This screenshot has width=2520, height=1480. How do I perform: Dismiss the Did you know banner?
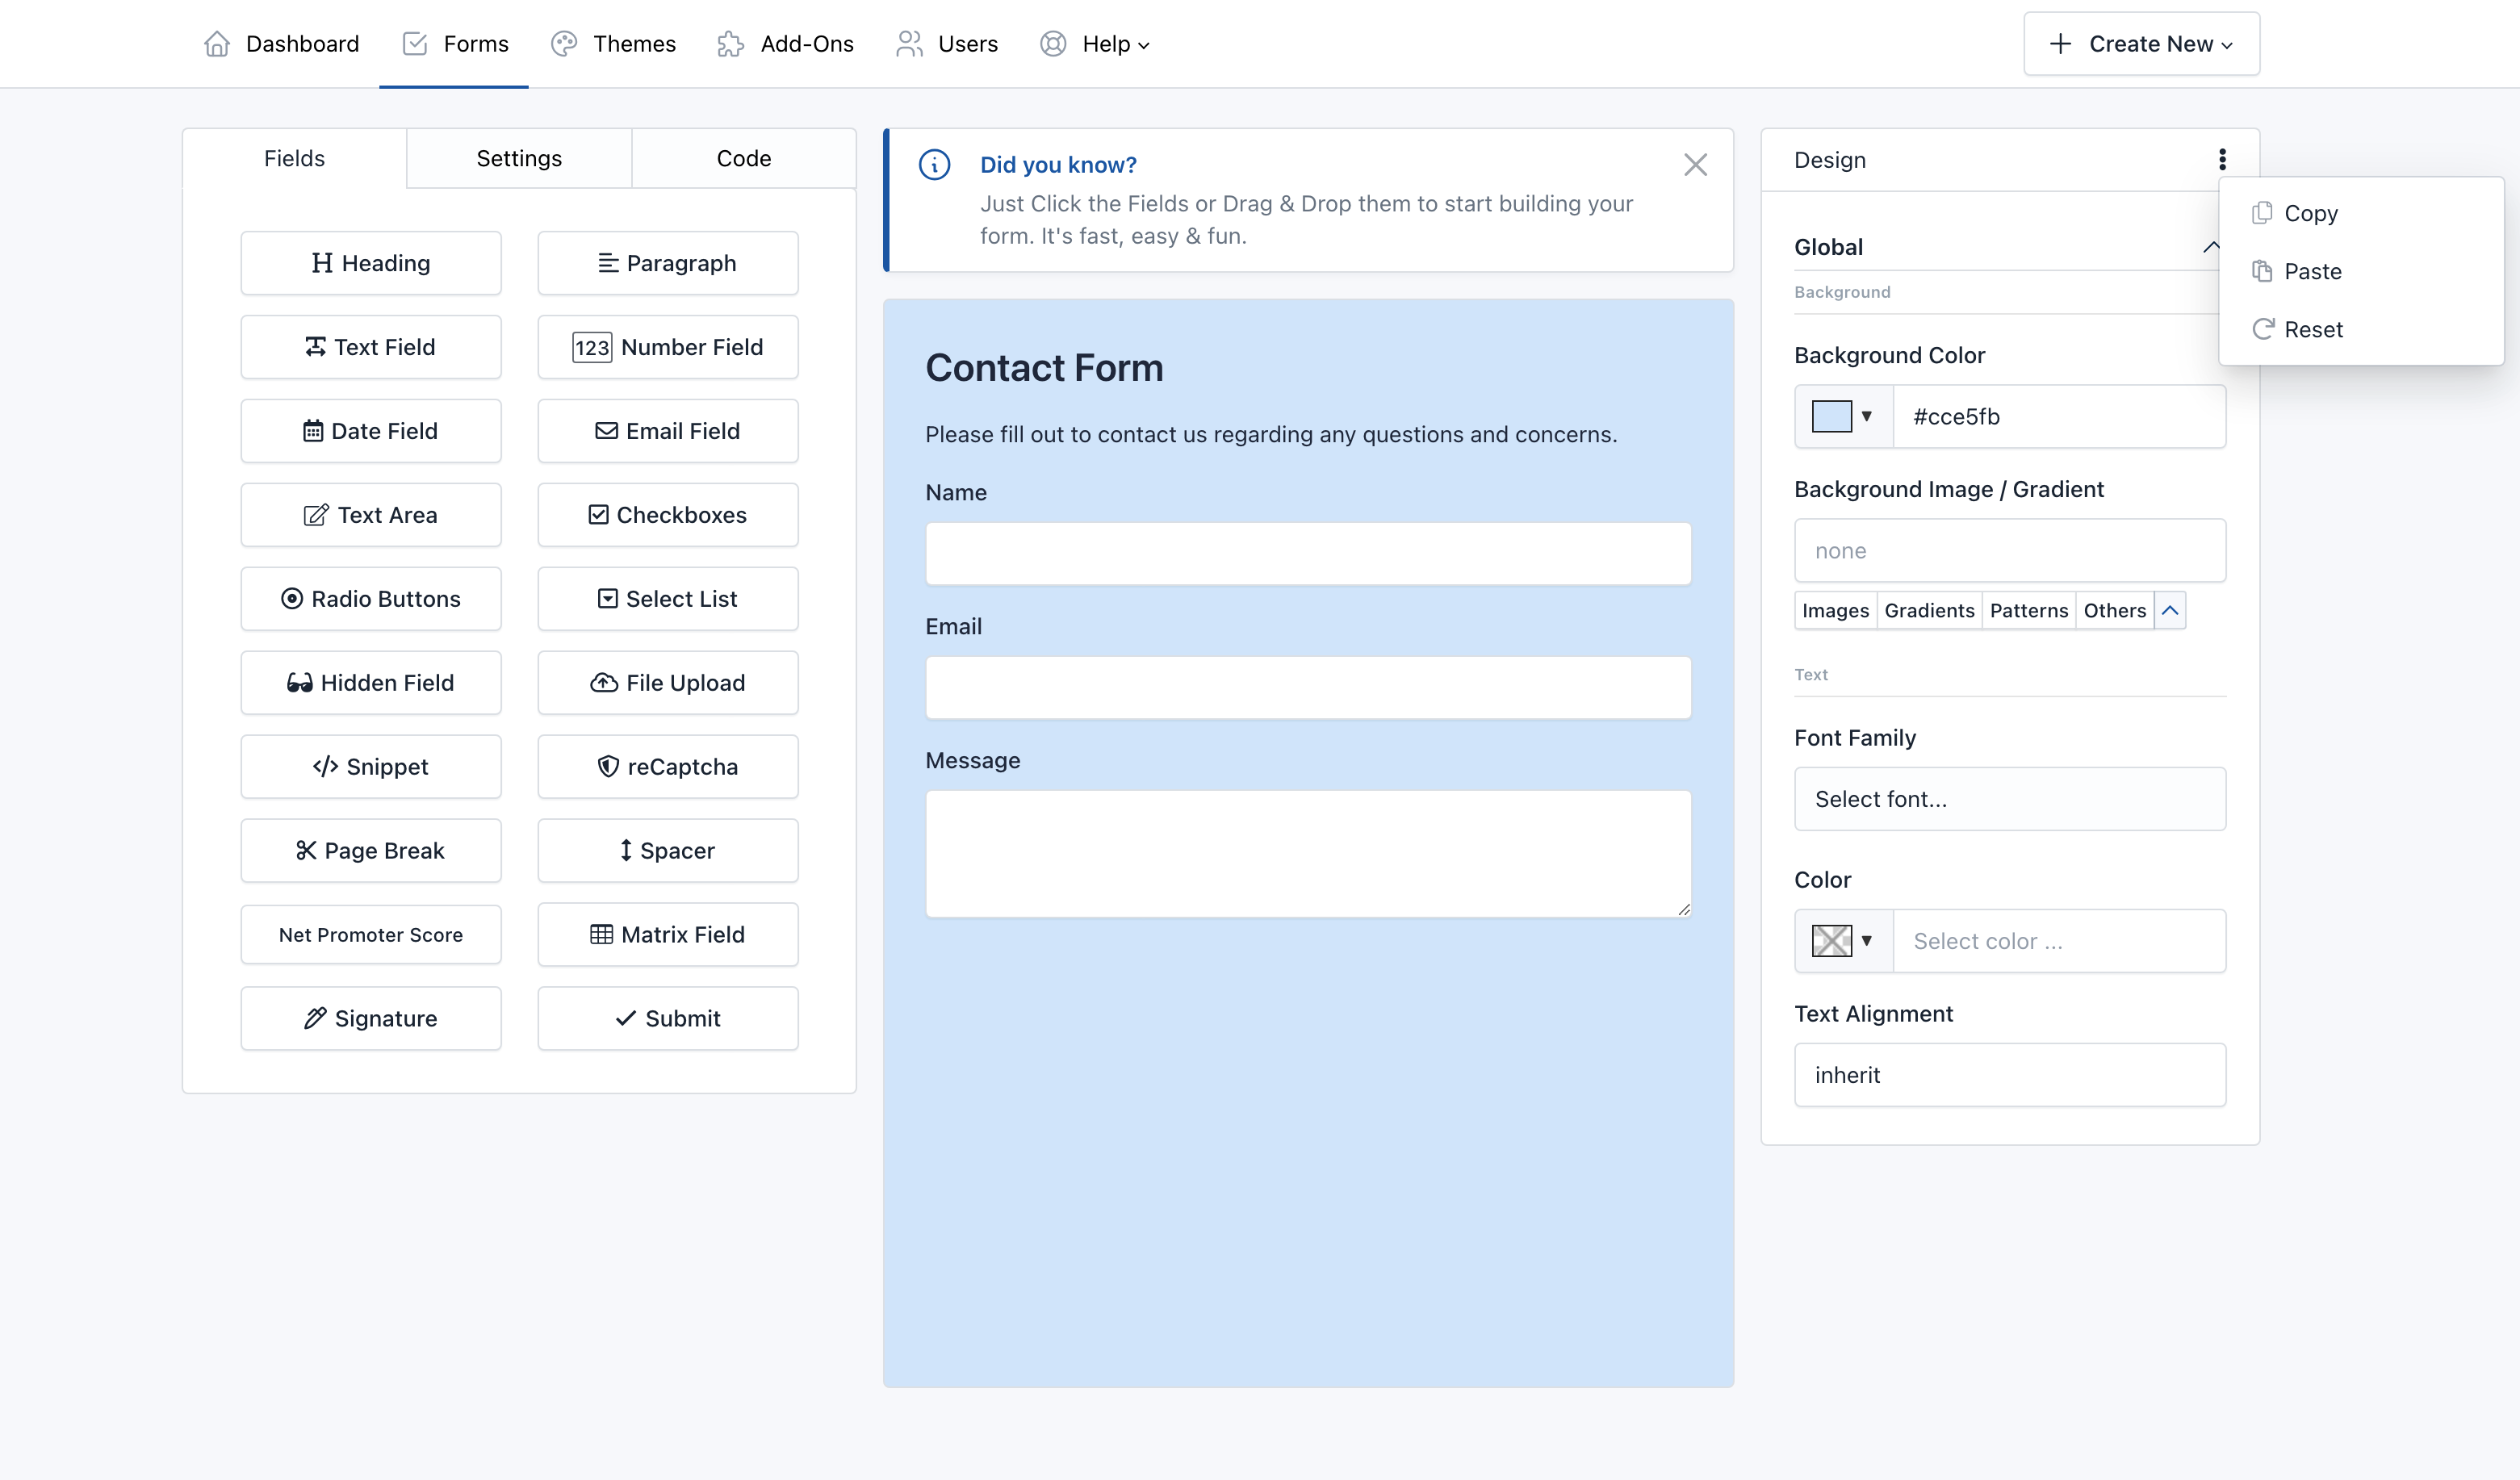tap(1695, 164)
